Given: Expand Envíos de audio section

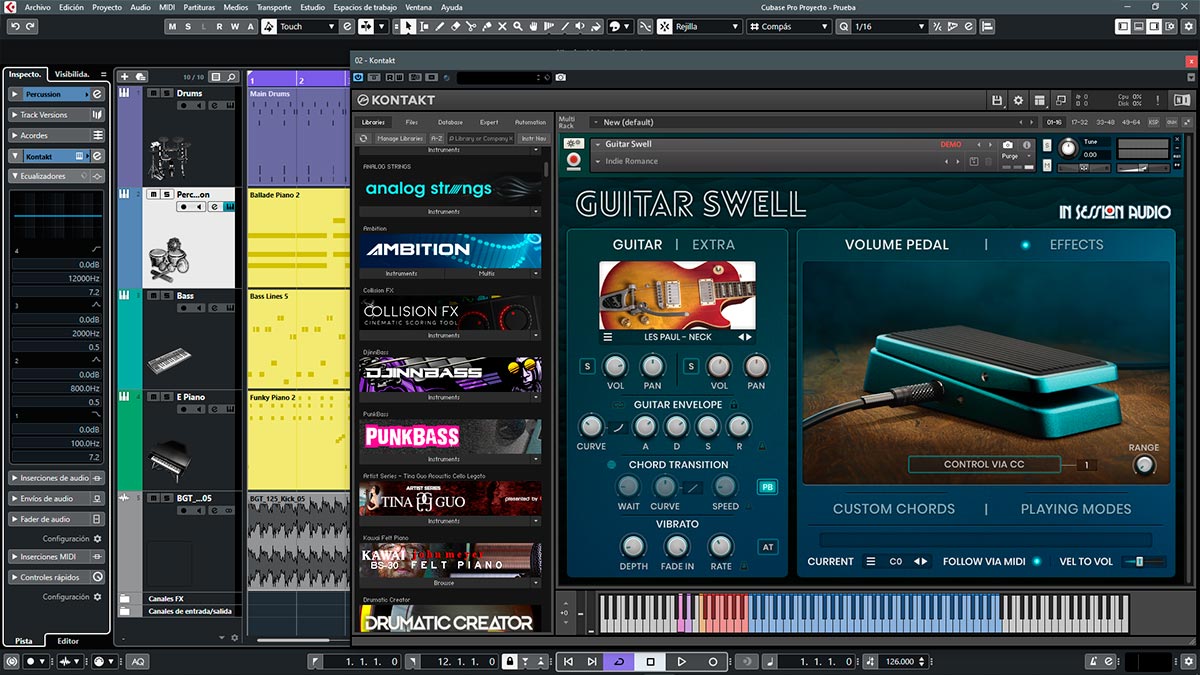Looking at the screenshot, I should [x=56, y=498].
